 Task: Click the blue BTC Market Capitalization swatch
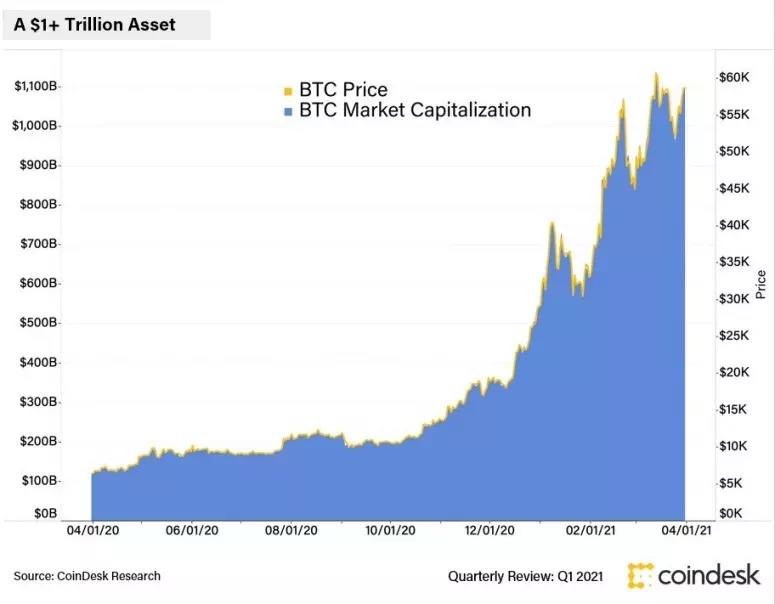(x=288, y=112)
